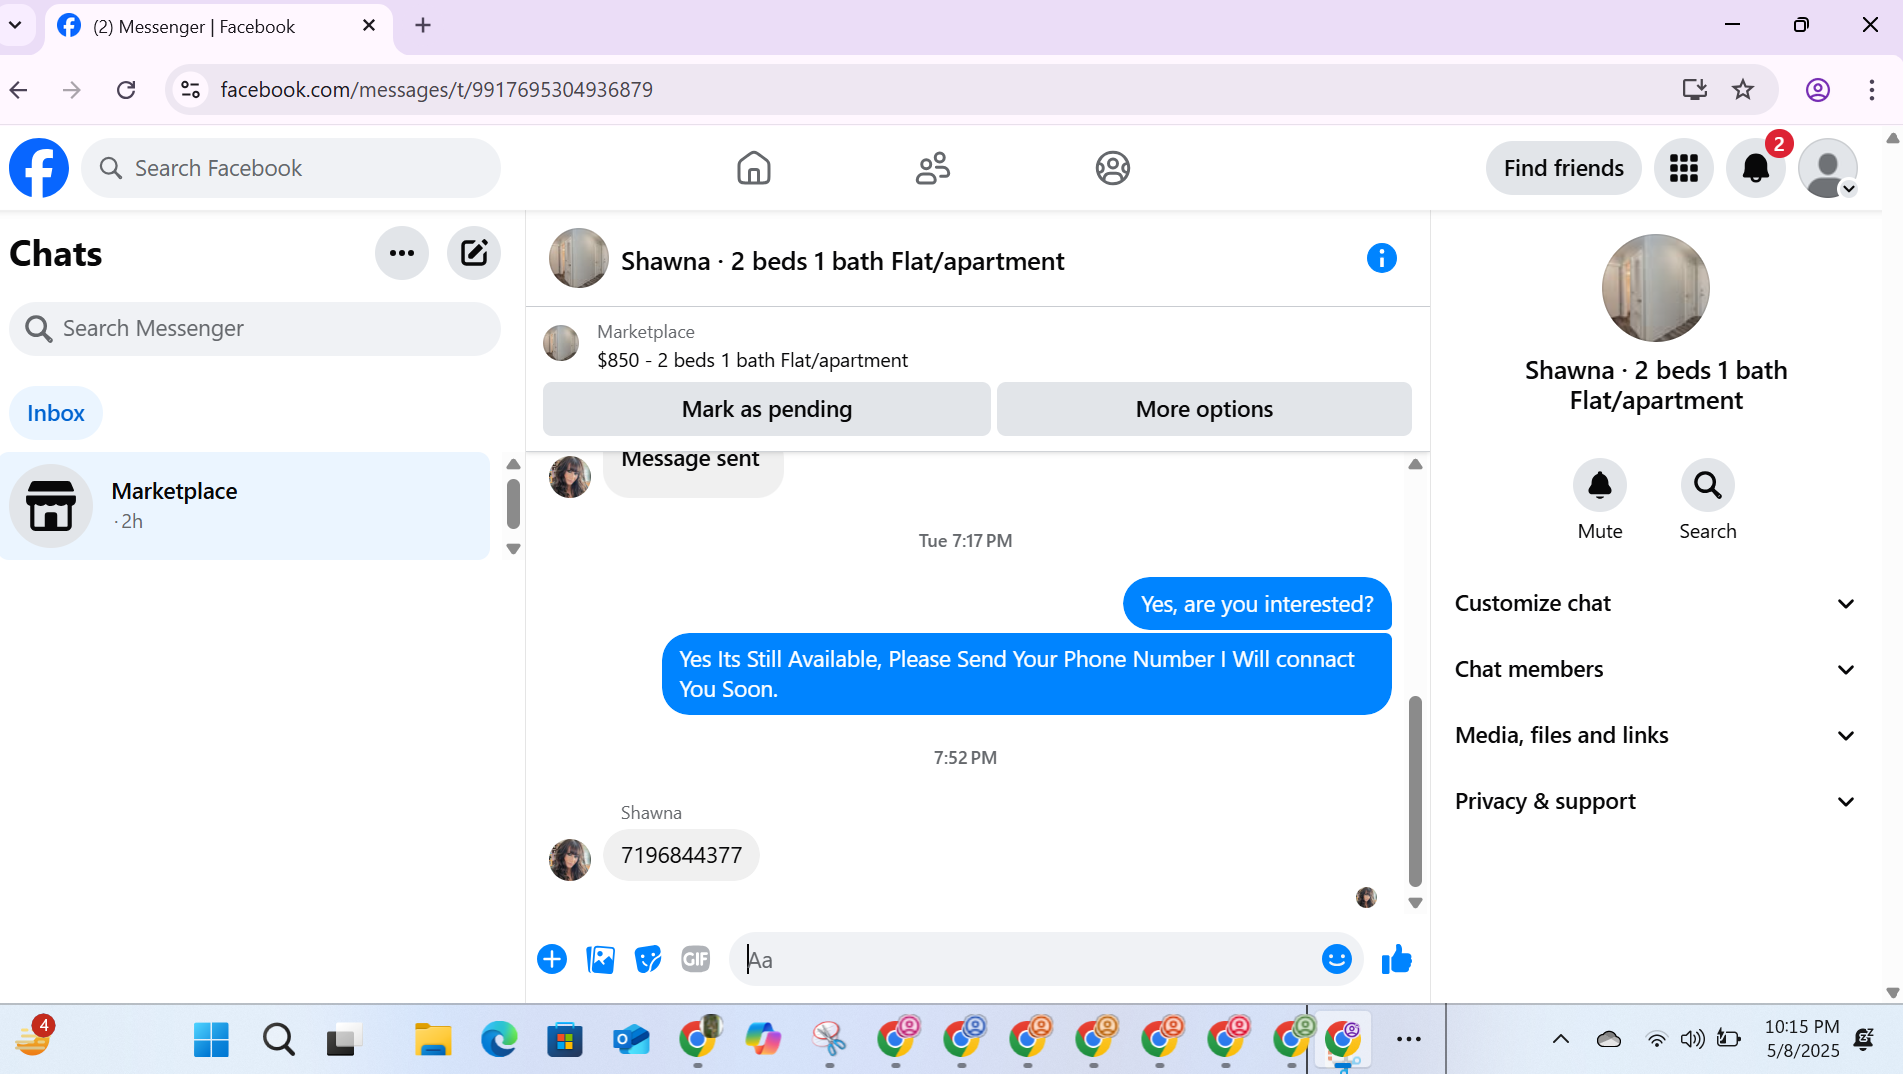
Task: Open the notifications bell with badge
Action: click(1755, 168)
